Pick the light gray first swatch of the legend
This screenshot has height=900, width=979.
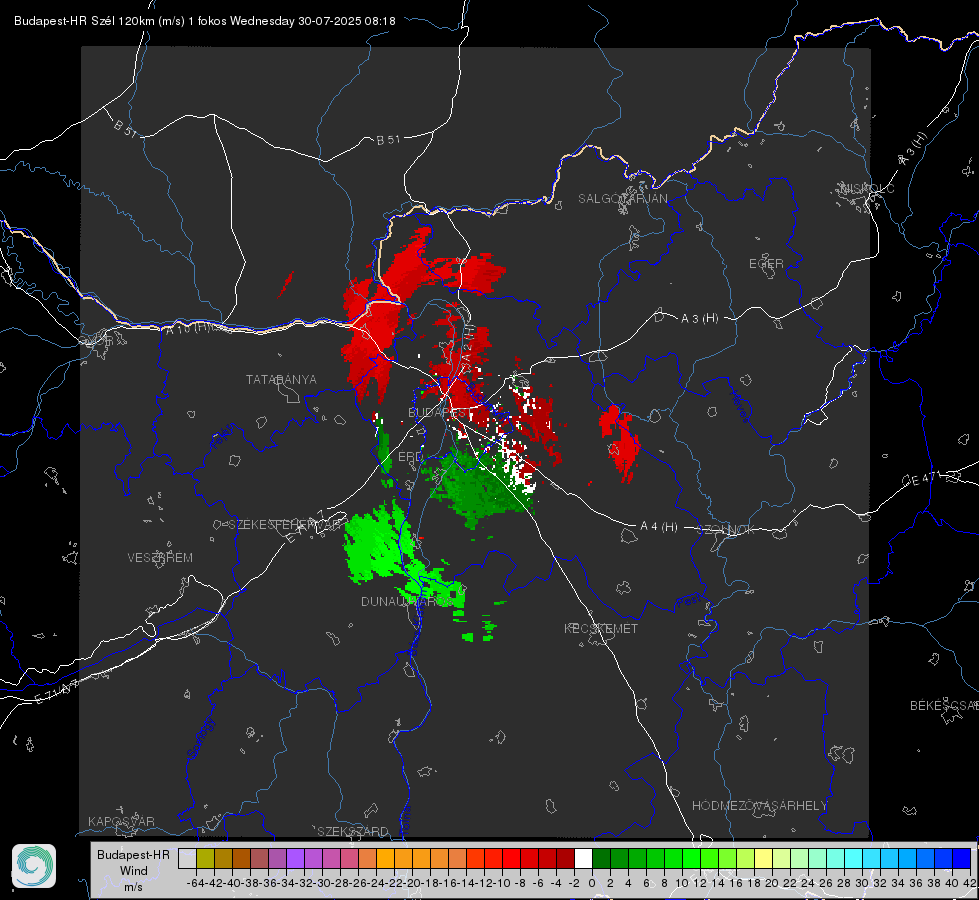click(187, 858)
